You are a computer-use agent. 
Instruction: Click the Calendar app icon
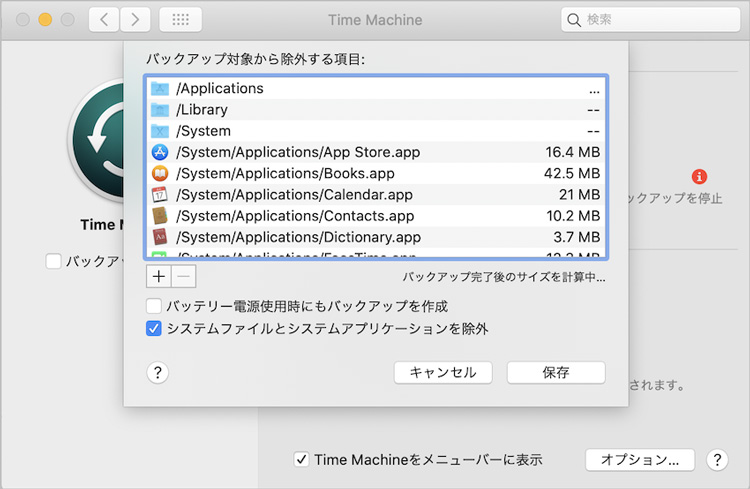[160, 195]
